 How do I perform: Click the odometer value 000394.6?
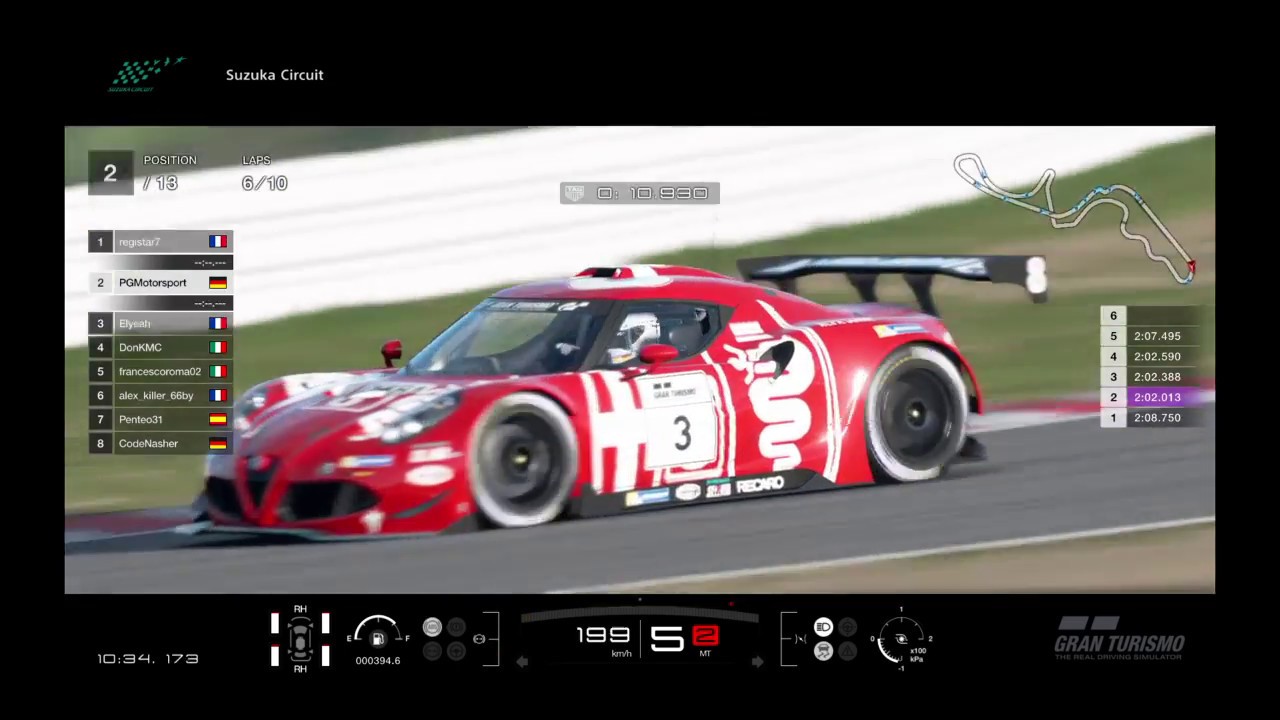tap(378, 661)
